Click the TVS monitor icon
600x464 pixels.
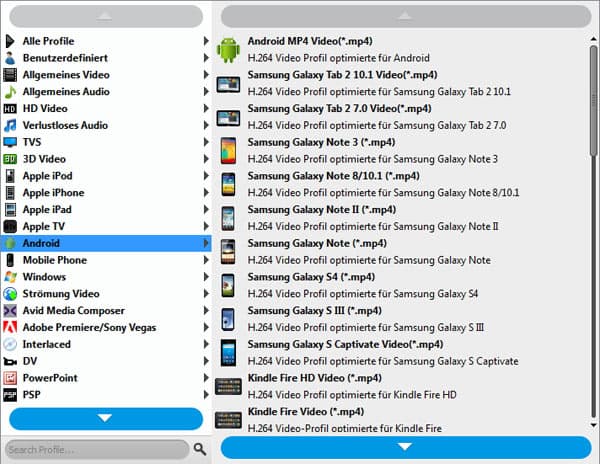(10, 142)
